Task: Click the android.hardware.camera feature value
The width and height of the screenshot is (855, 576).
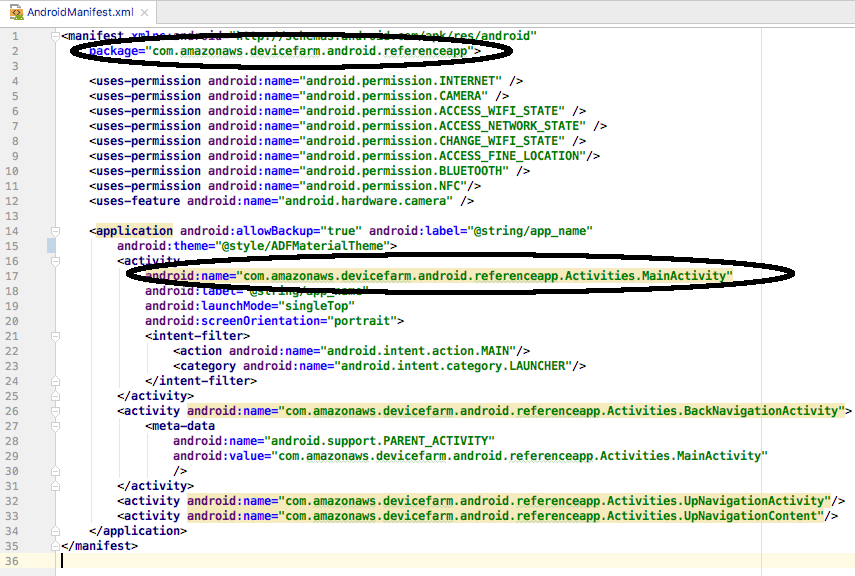Action: [365, 201]
